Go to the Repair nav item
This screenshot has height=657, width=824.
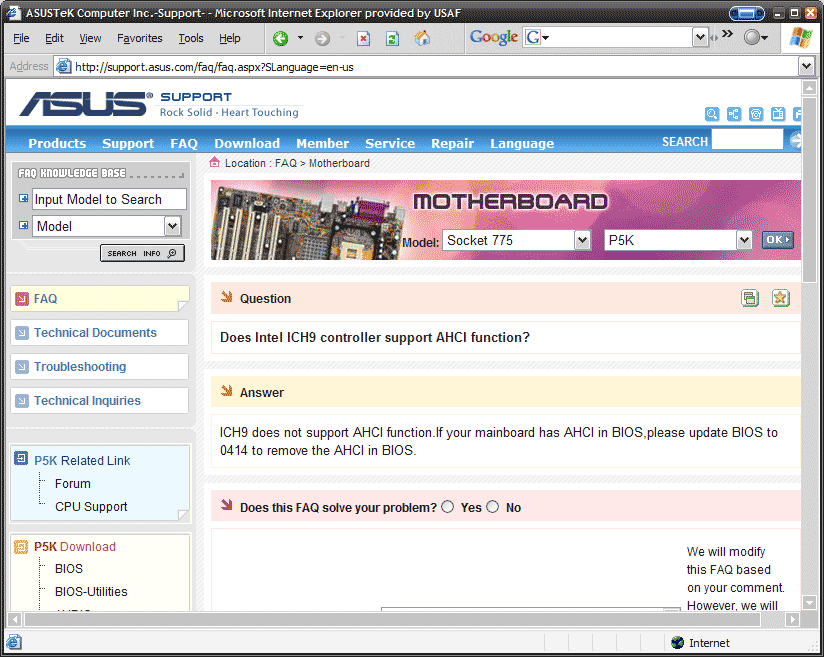tap(452, 143)
